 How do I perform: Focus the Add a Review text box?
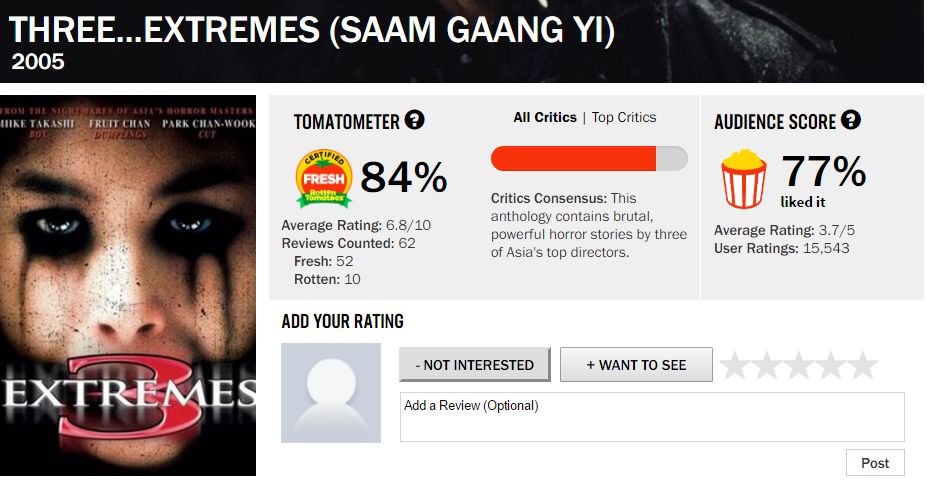click(x=652, y=417)
